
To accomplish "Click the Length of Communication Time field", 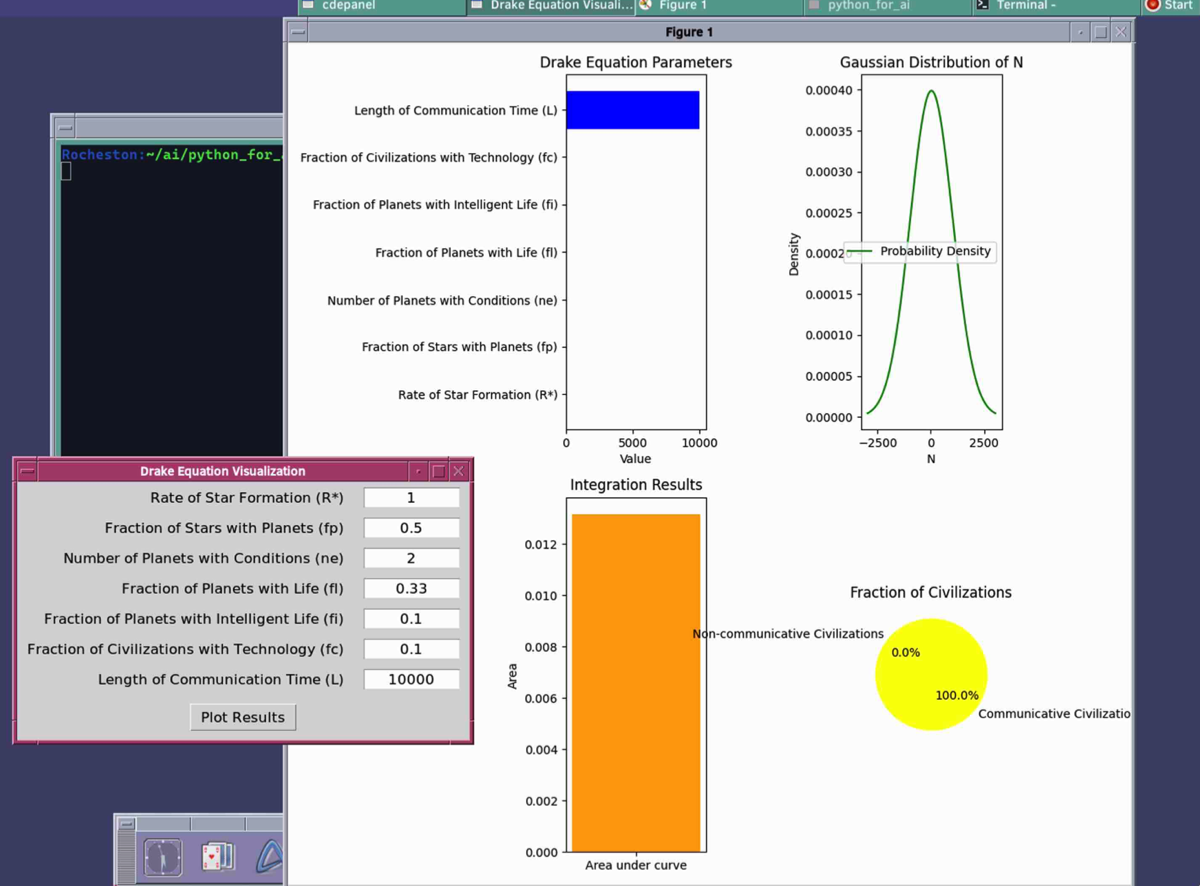I will coord(411,679).
